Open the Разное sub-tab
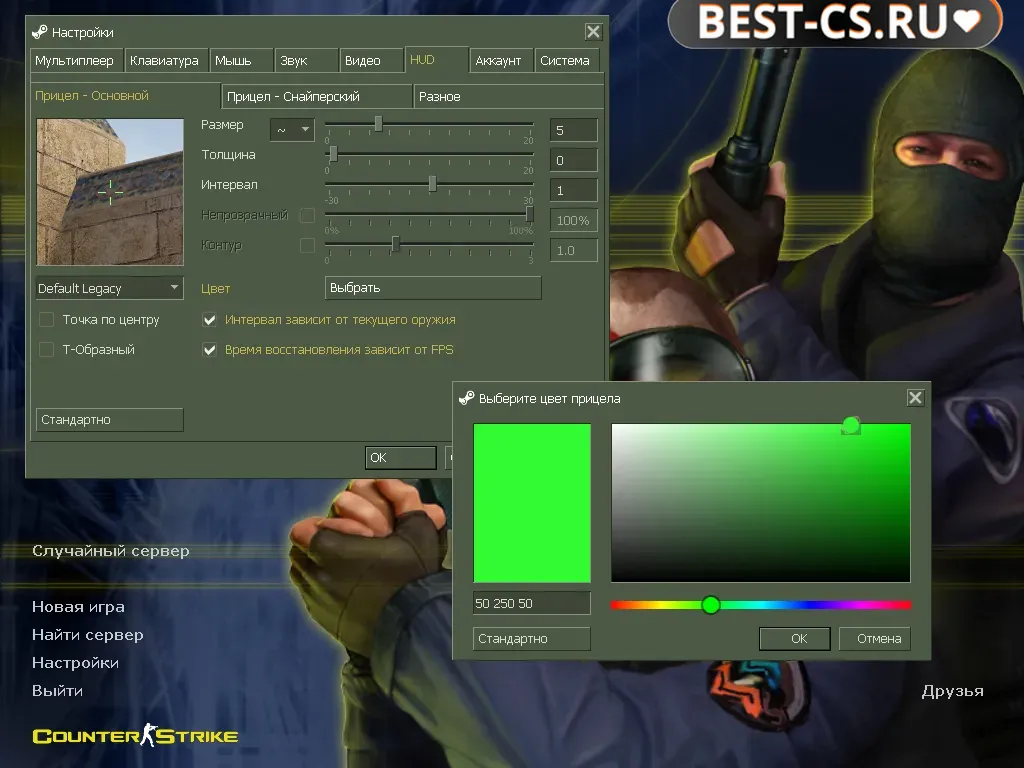This screenshot has width=1024, height=768. tap(509, 97)
